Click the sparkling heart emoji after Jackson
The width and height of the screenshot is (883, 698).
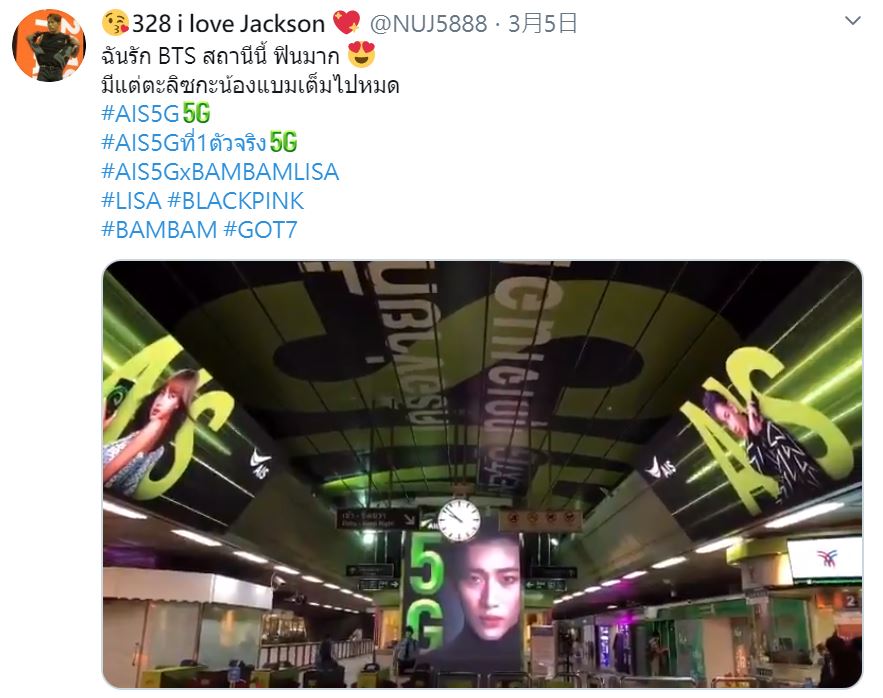(x=346, y=24)
